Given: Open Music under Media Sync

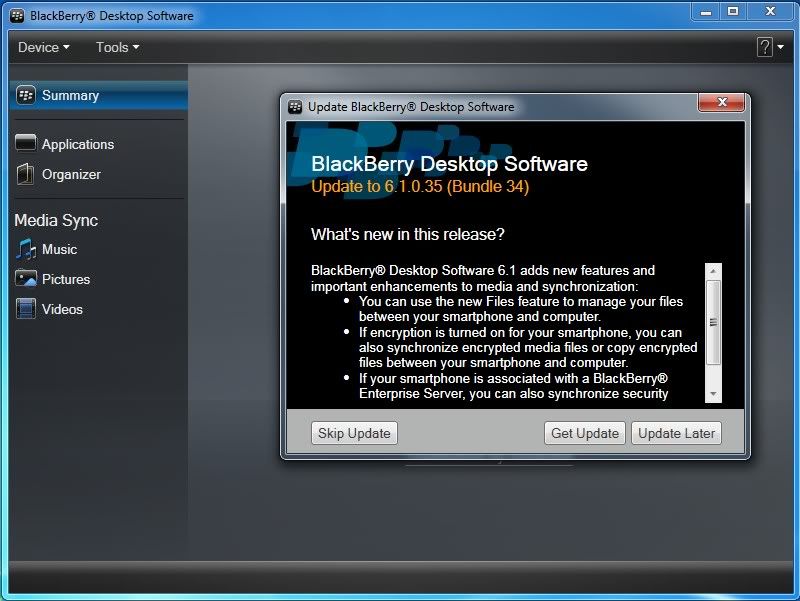Looking at the screenshot, I should coord(59,249).
